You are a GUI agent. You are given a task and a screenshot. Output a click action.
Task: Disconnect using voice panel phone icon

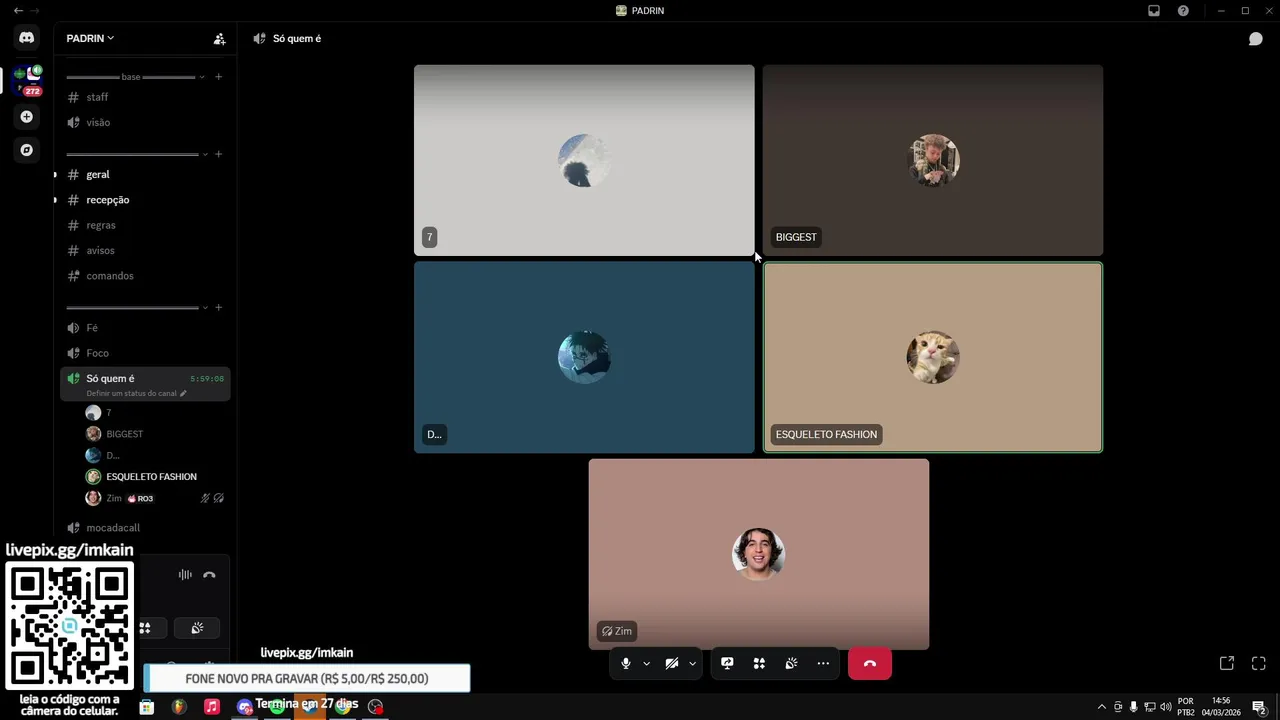[x=209, y=575]
